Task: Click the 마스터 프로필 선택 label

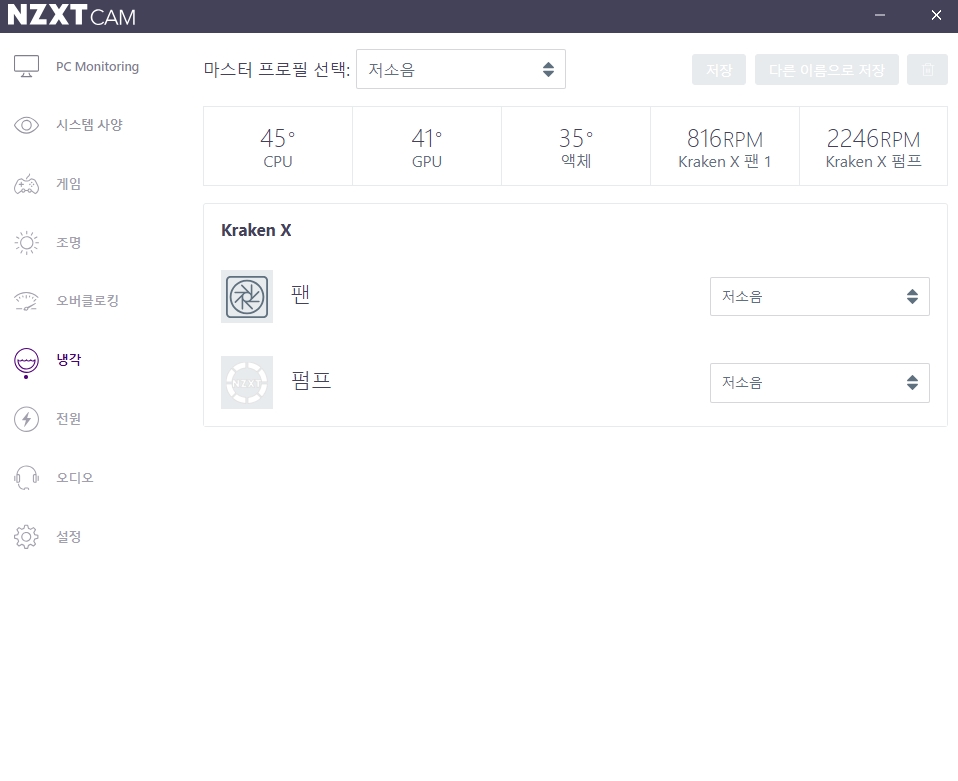Action: coord(277,69)
